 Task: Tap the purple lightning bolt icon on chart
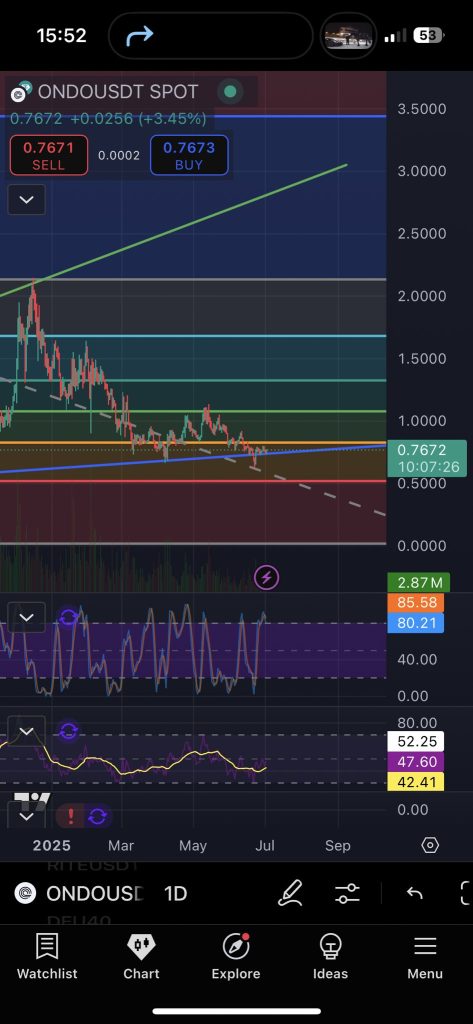[x=266, y=577]
